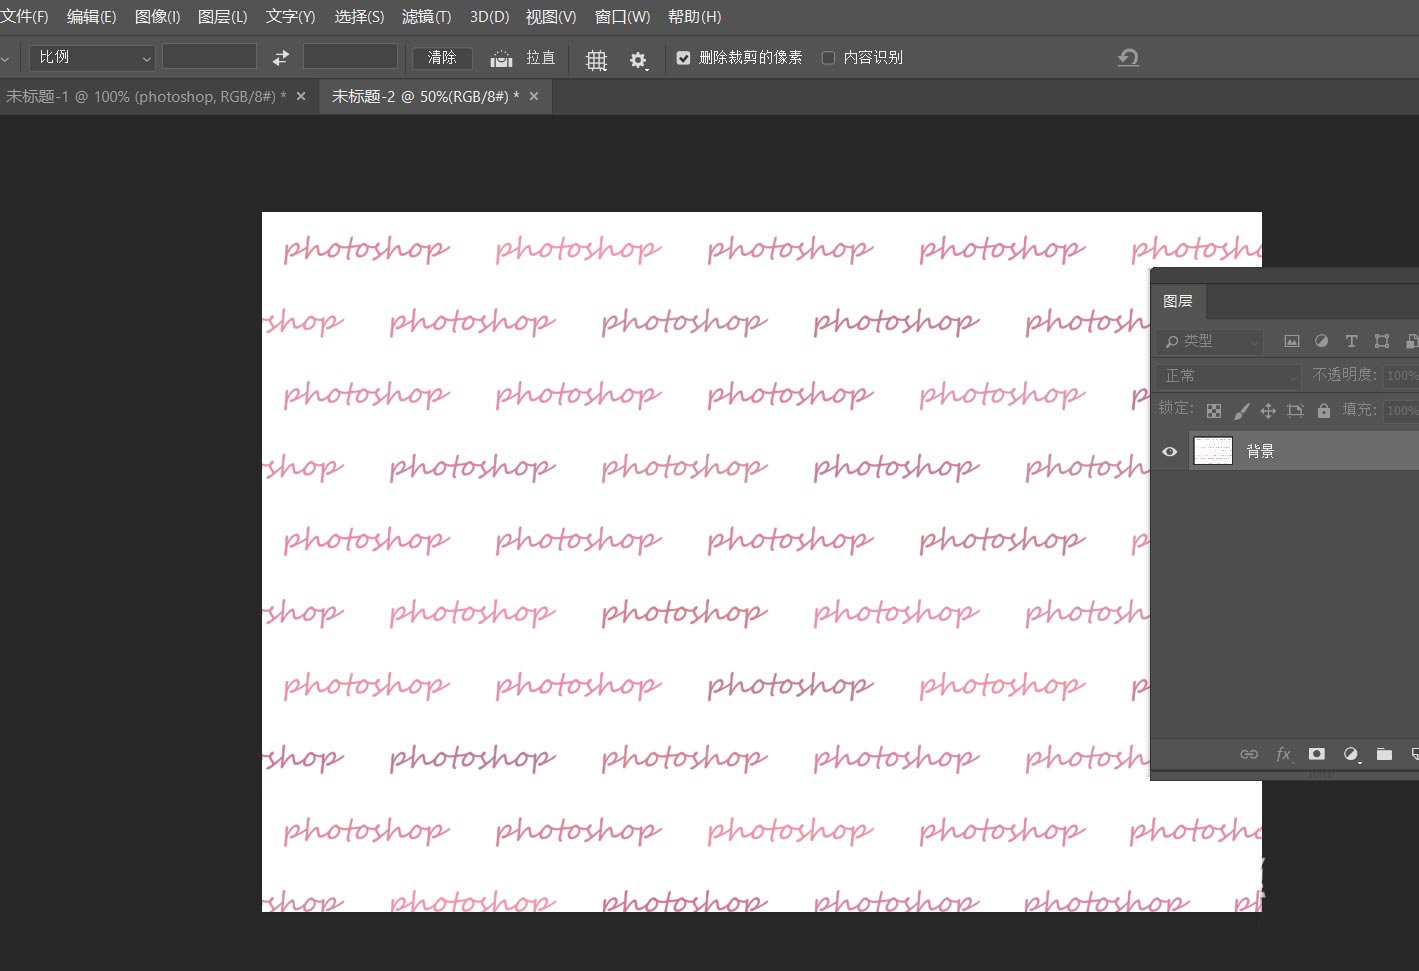Viewport: 1419px width, 971px height.
Task: Open the 图像(I) menu
Action: [157, 17]
